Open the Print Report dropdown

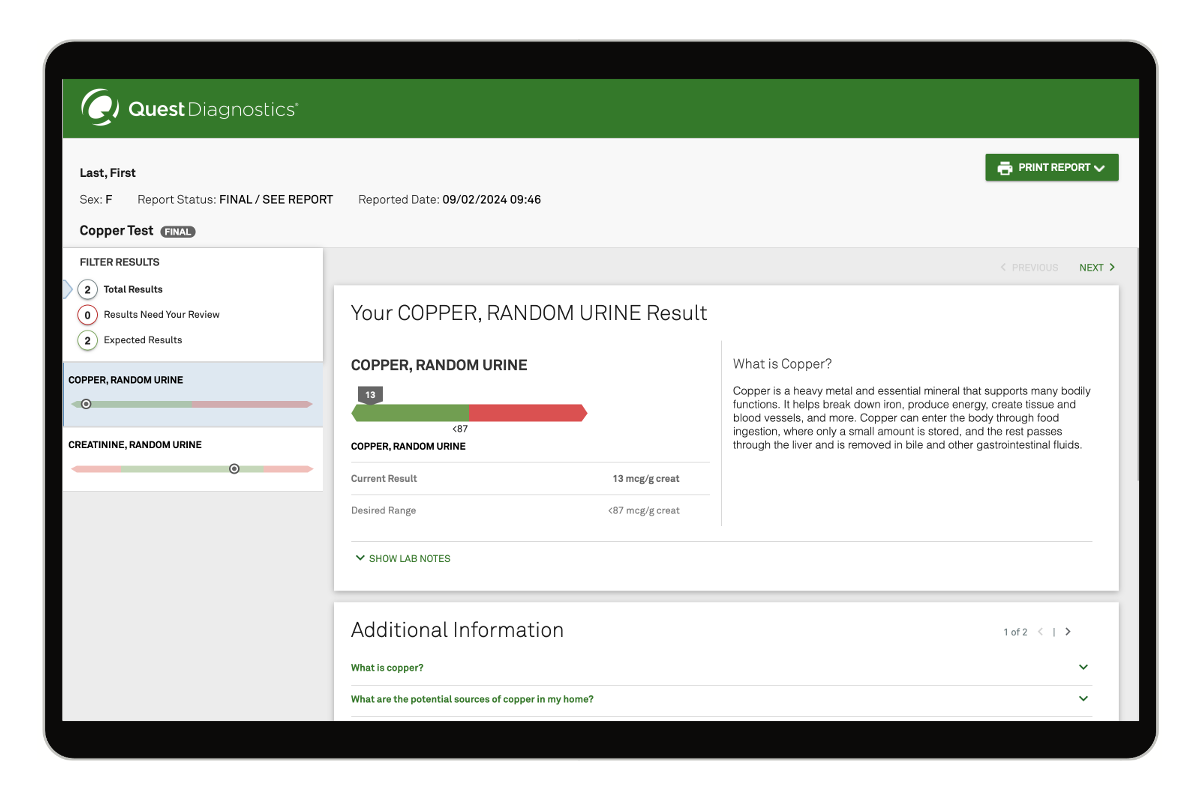[x=1052, y=168]
